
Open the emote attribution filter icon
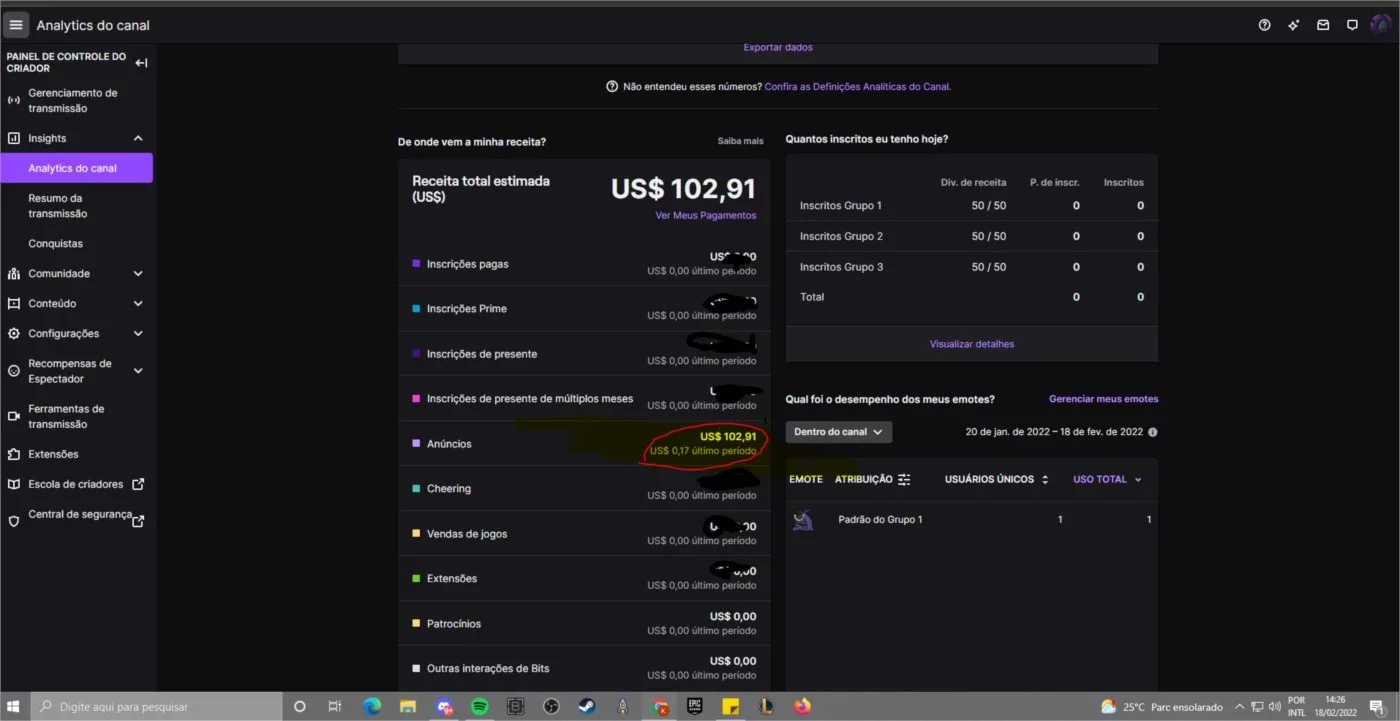(904, 479)
